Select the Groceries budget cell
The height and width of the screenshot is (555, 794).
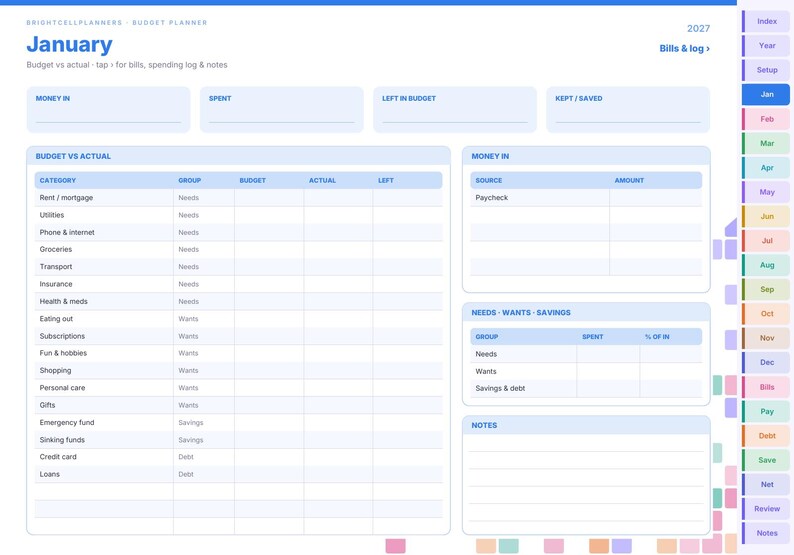(269, 250)
